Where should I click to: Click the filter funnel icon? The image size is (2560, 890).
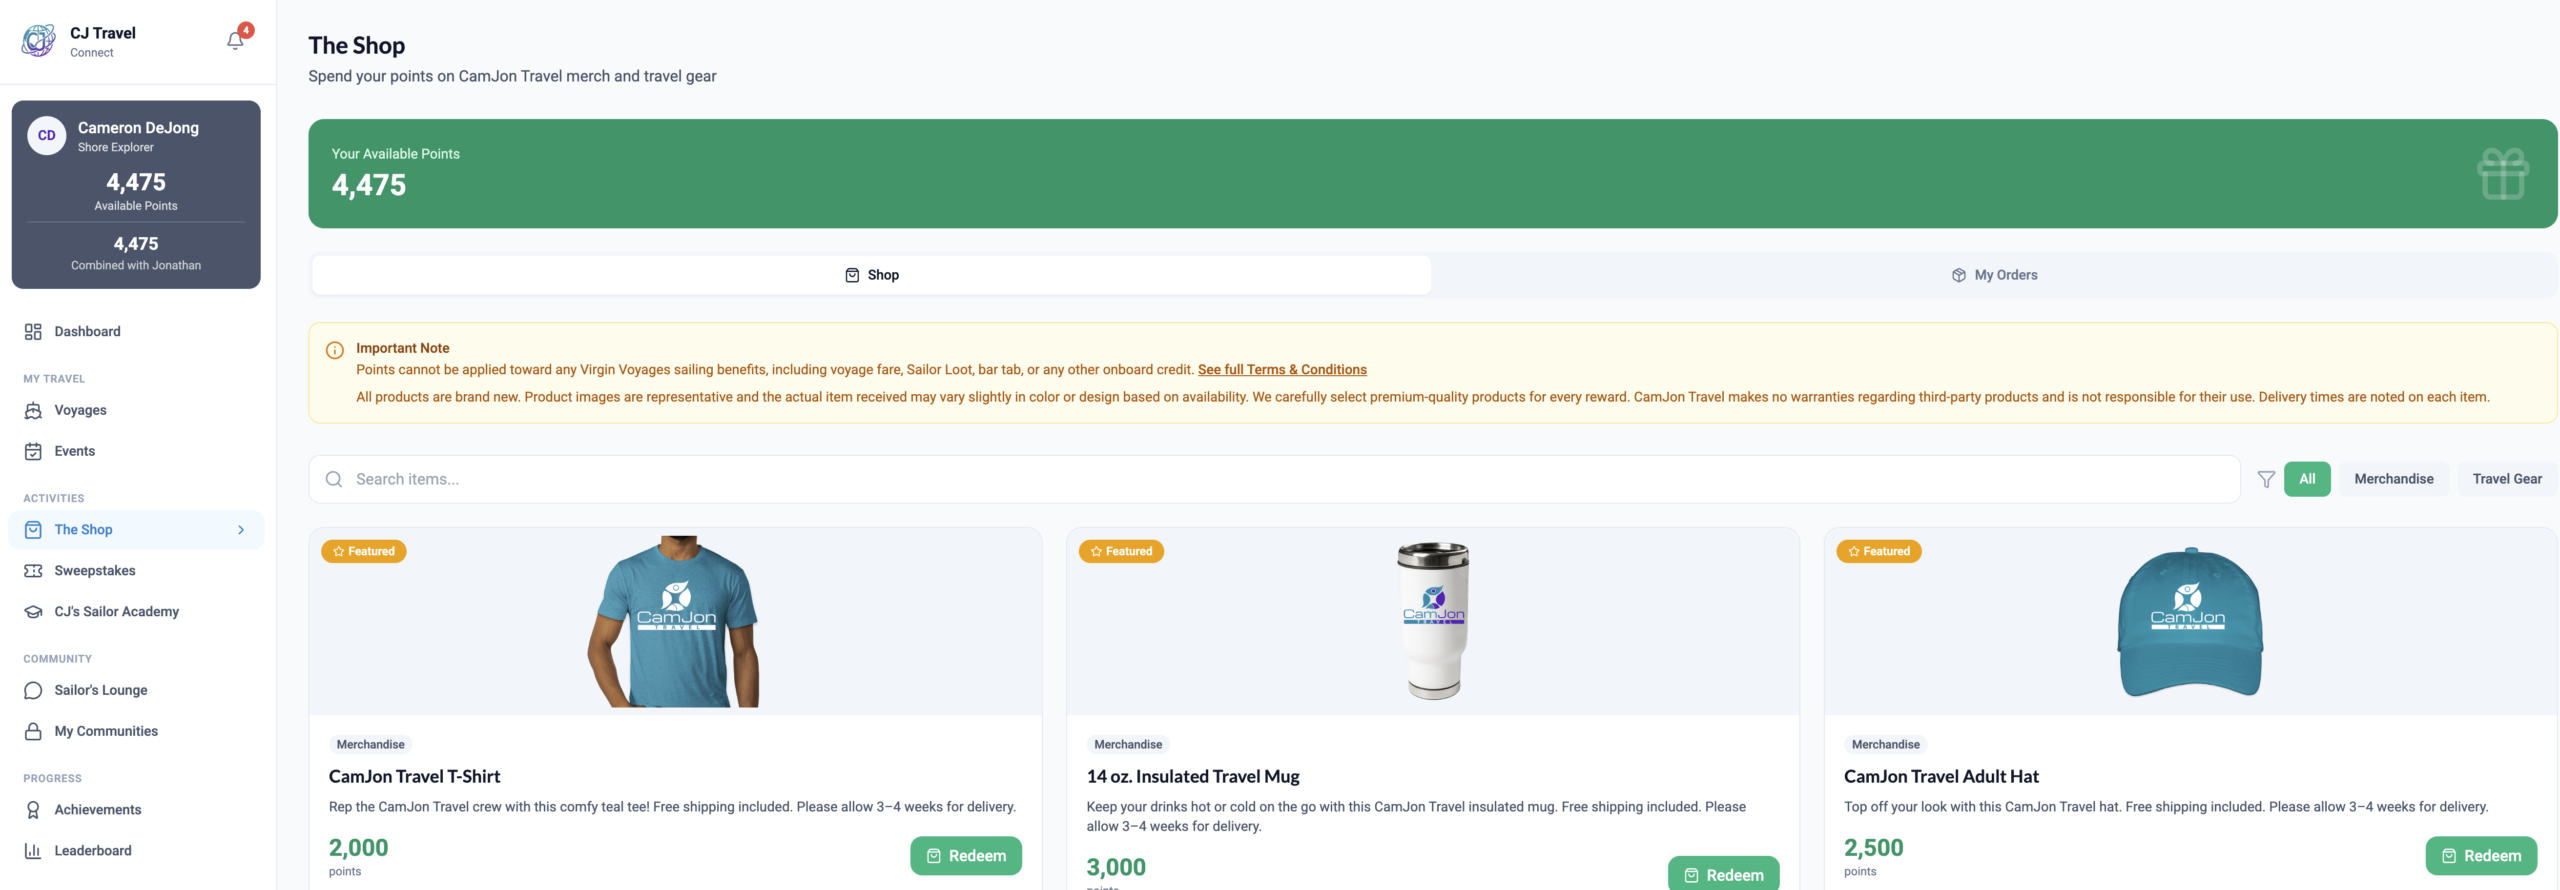[2266, 480]
